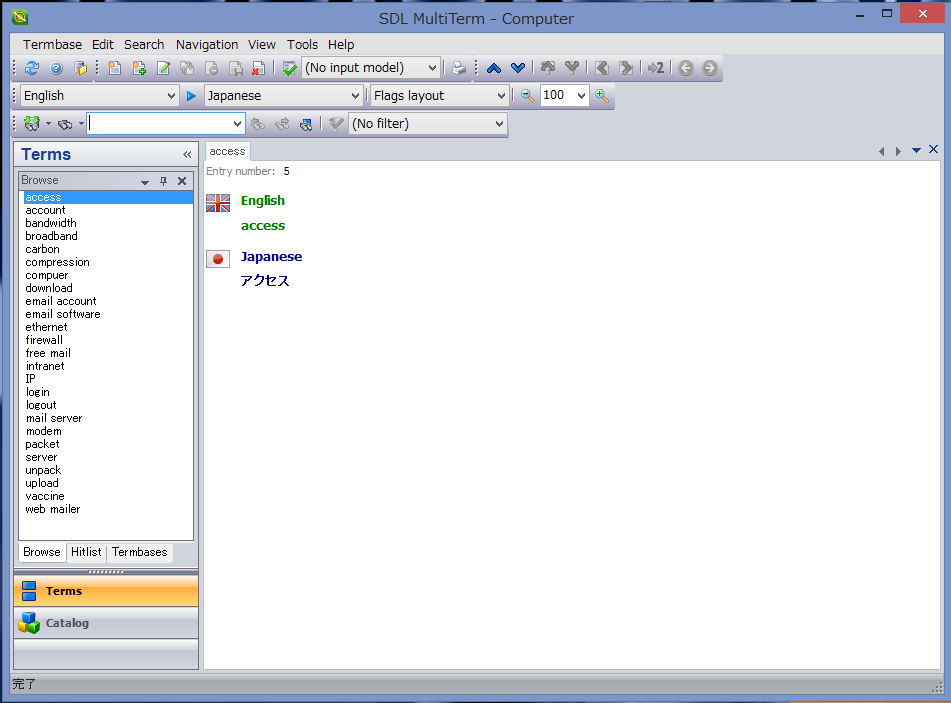Select the bandwidth term
This screenshot has height=703, width=951.
point(50,223)
